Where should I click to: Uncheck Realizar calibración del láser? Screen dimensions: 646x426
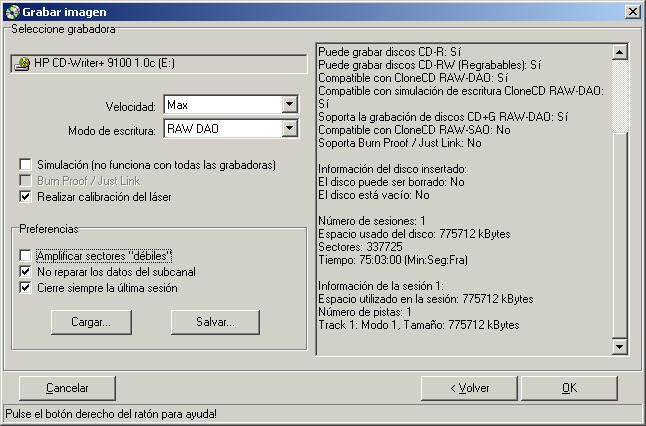coord(26,197)
